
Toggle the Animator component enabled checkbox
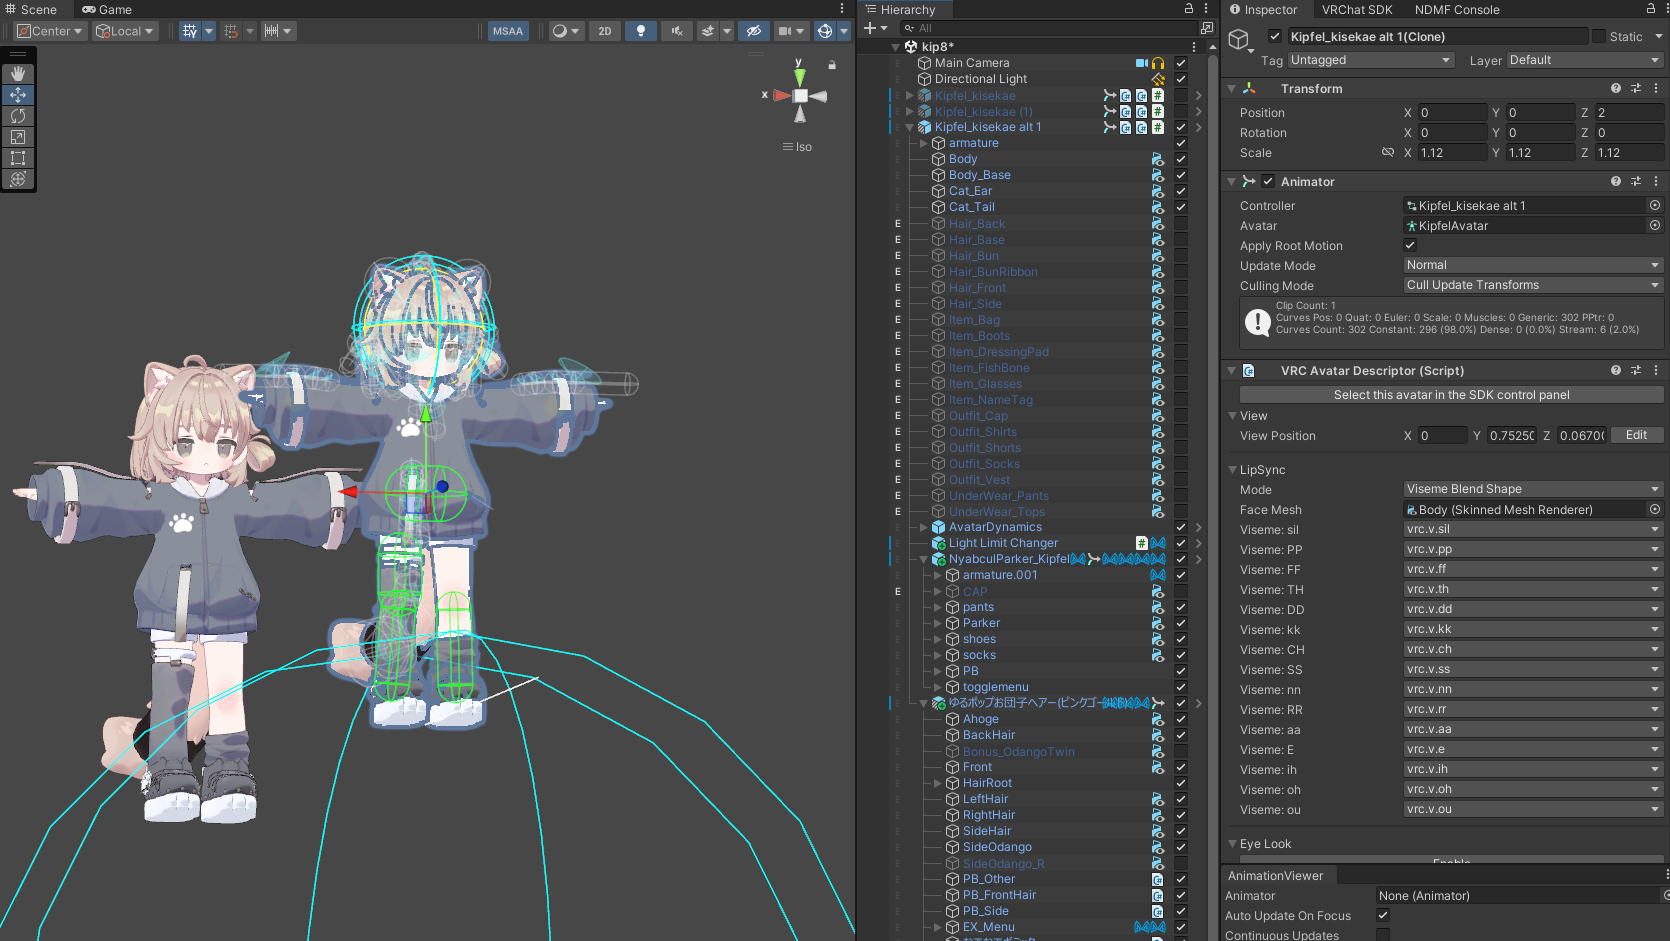click(x=1268, y=181)
